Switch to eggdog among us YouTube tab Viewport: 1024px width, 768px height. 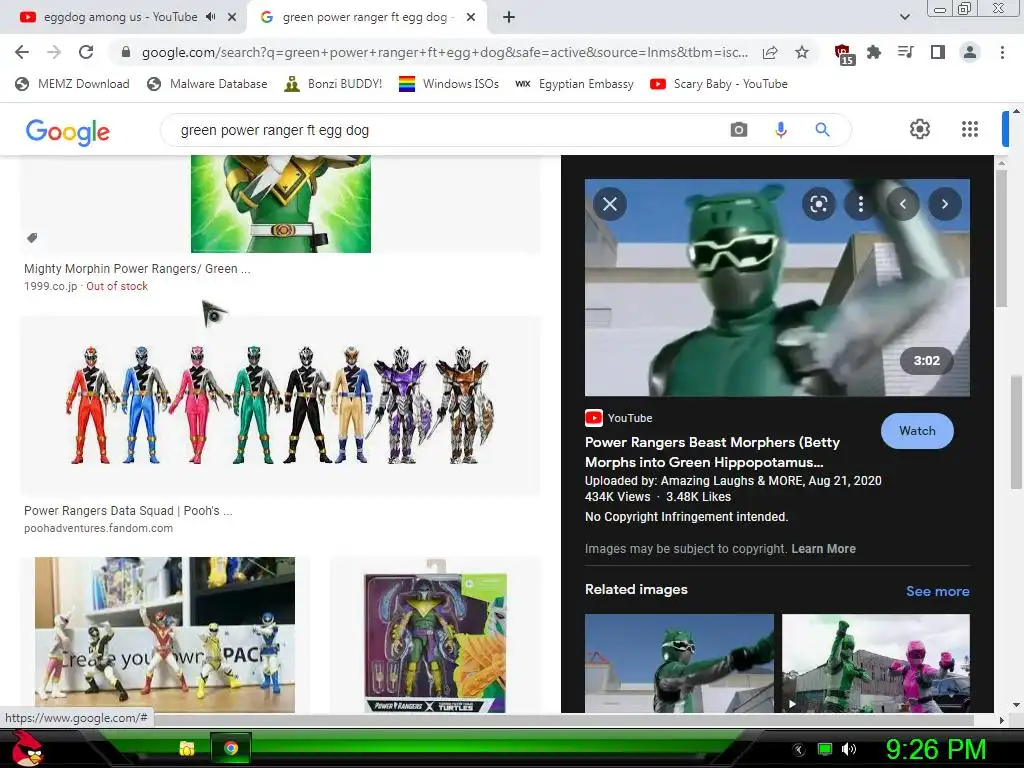point(120,17)
